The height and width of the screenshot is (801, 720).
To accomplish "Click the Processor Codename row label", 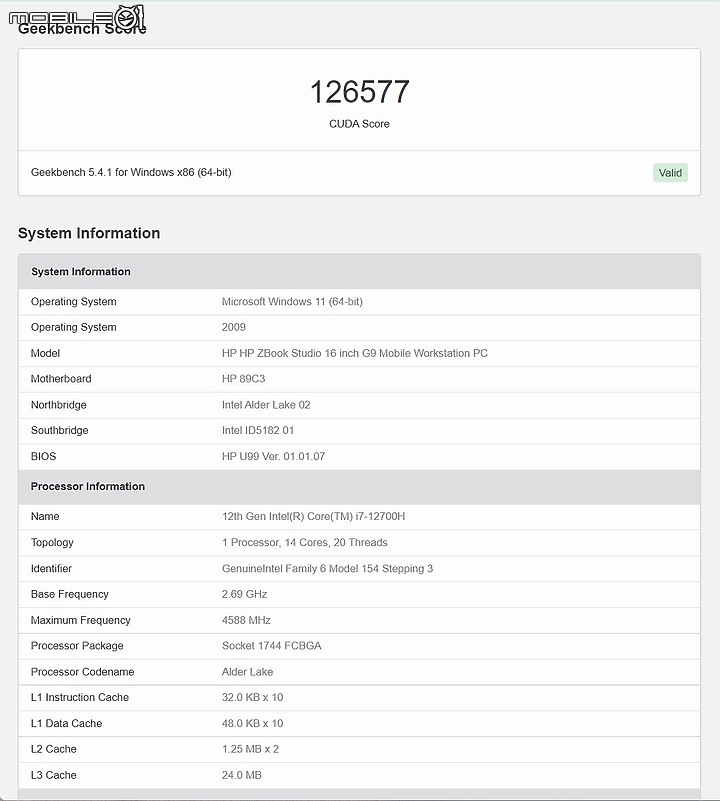I will [82, 671].
